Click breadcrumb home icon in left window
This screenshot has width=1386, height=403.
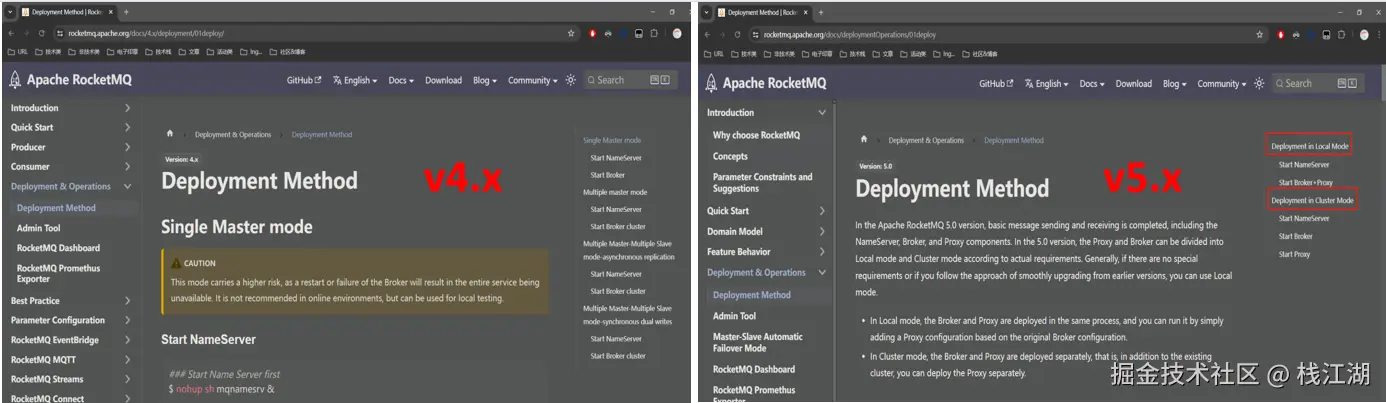point(170,134)
